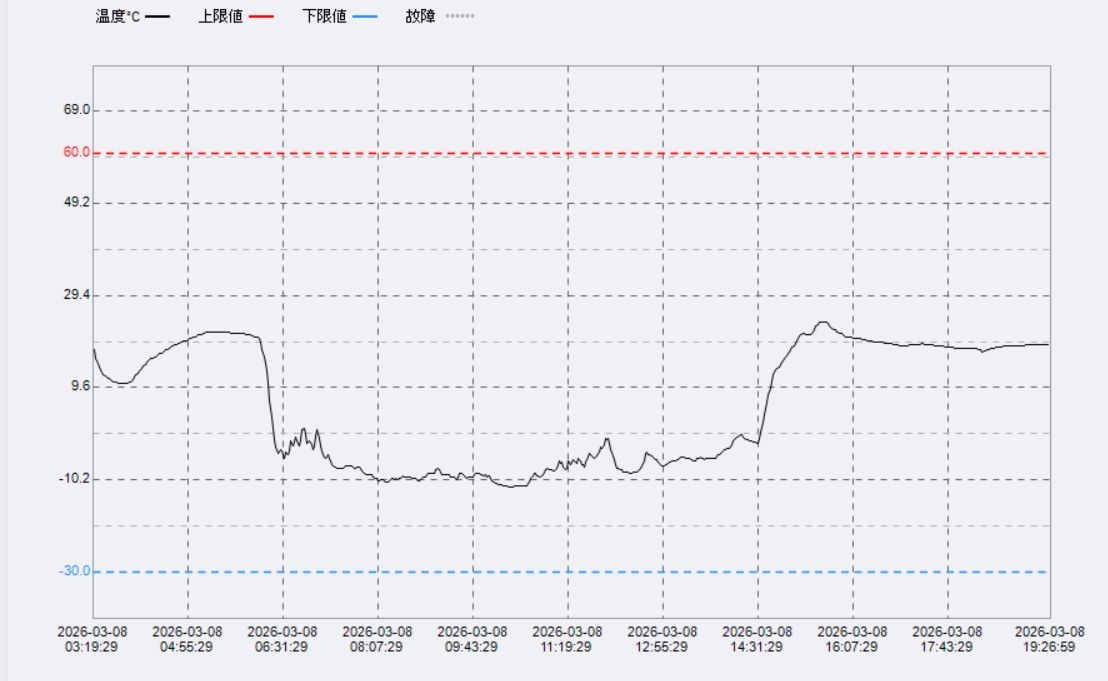Select the red 60.0 y-axis label

(76, 152)
